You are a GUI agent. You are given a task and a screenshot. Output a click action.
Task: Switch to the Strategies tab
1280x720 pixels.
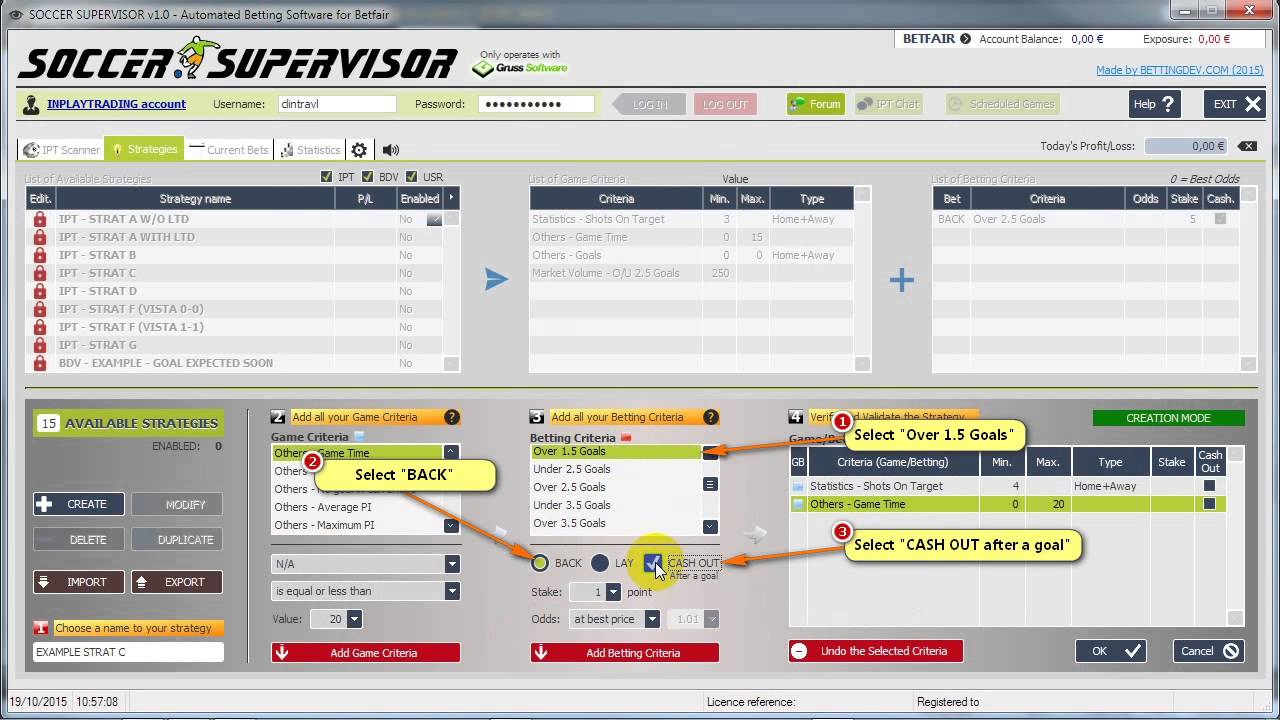point(144,149)
